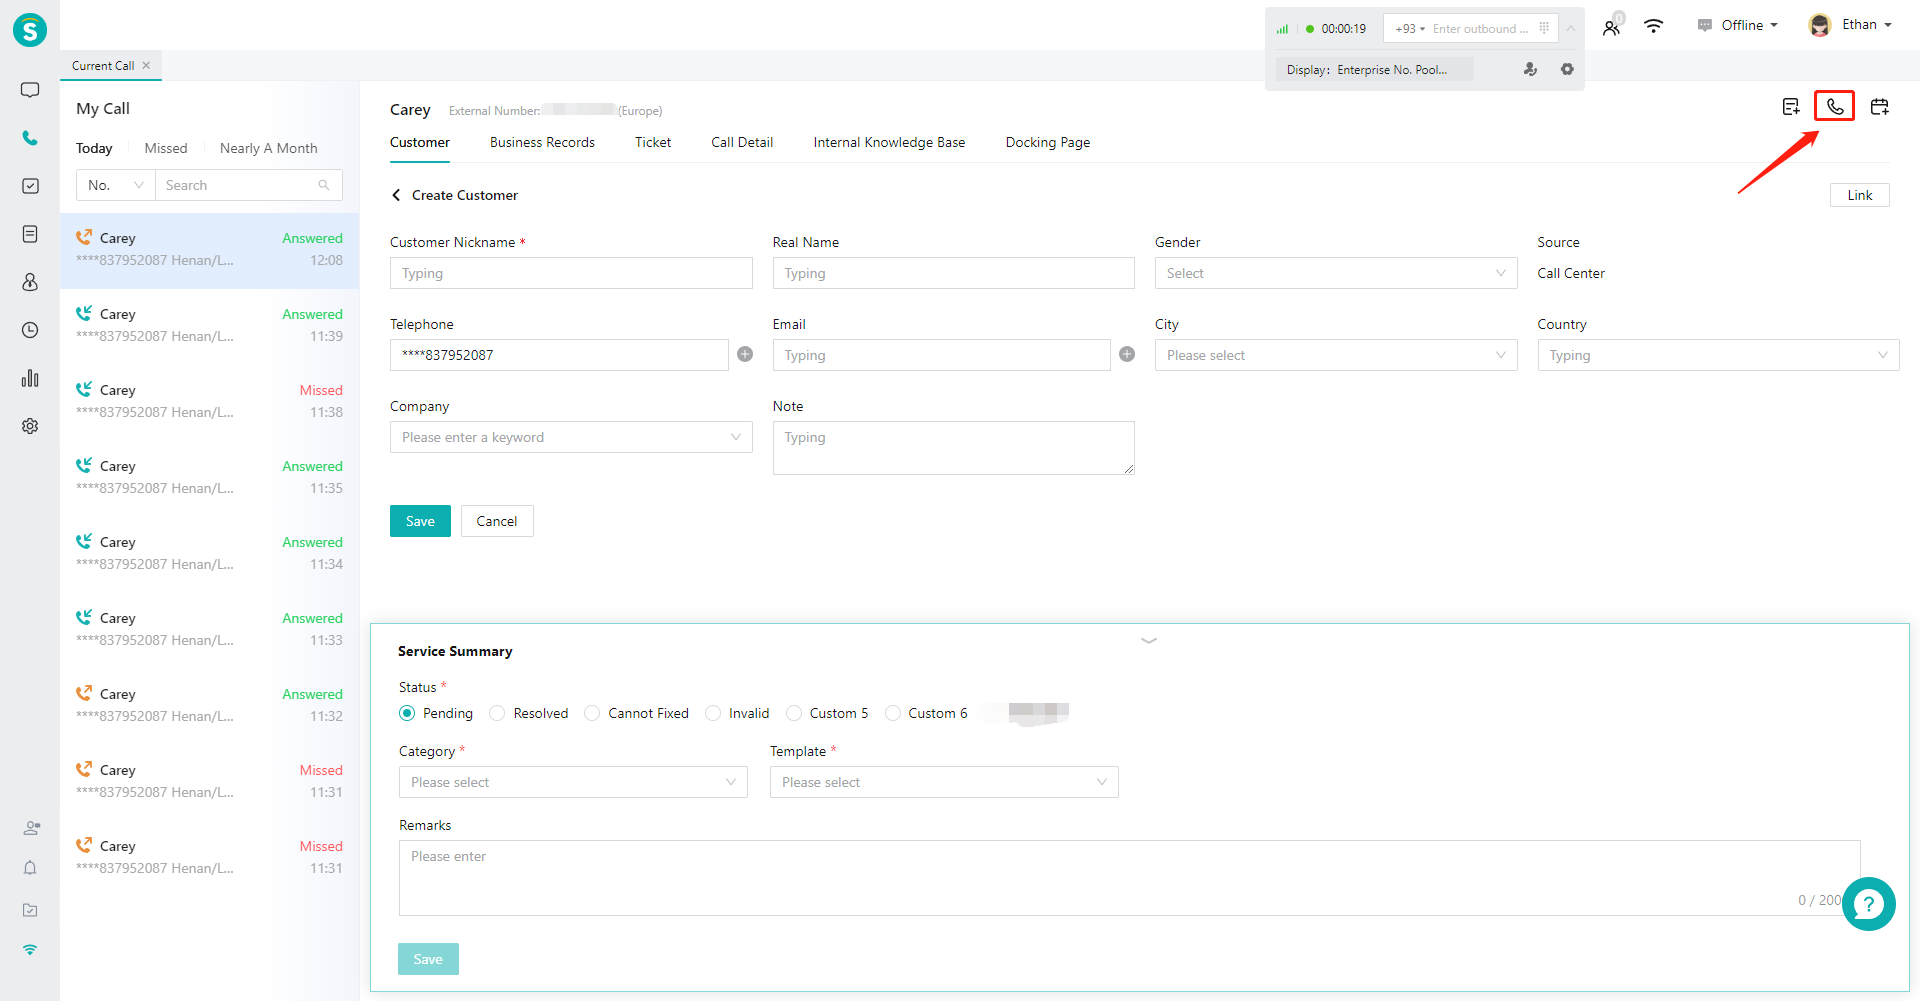This screenshot has height=1001, width=1920.
Task: Open the Template dropdown
Action: [x=944, y=782]
